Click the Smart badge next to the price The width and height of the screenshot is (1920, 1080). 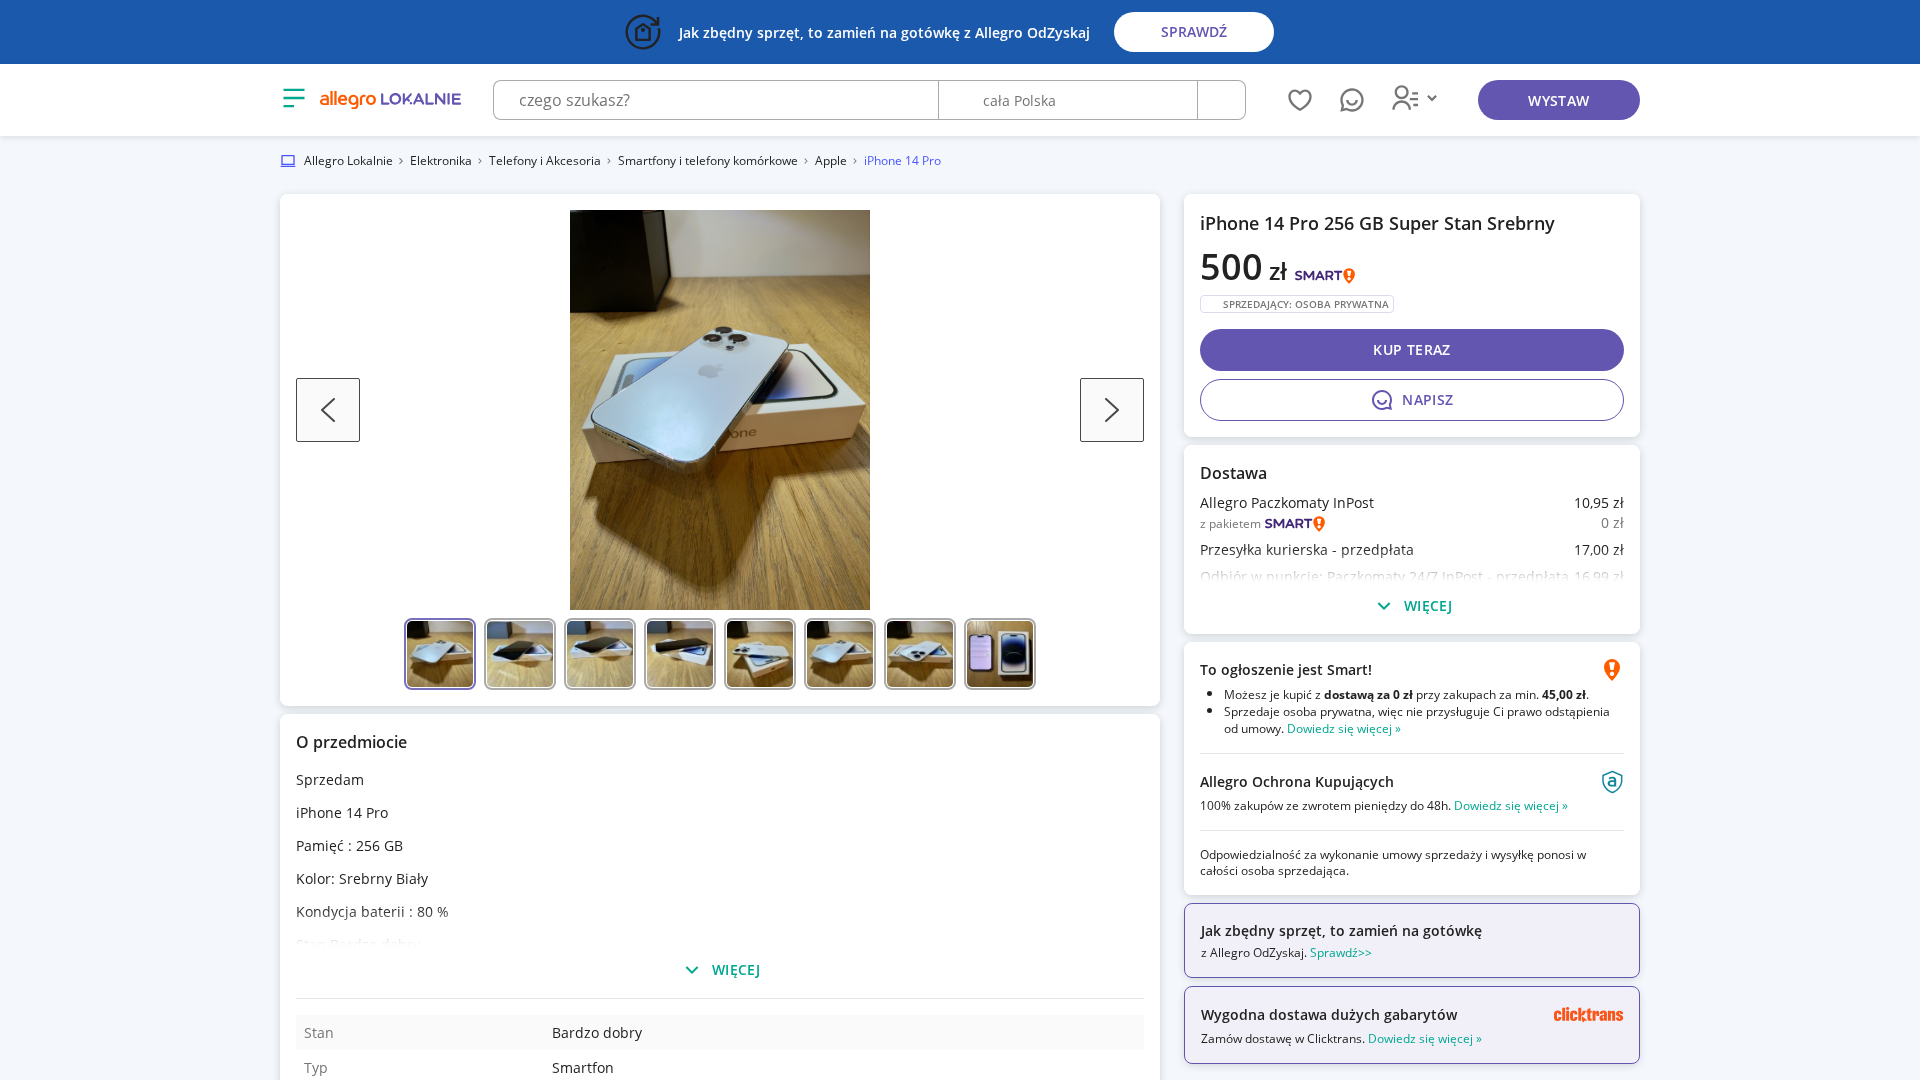[x=1325, y=275]
